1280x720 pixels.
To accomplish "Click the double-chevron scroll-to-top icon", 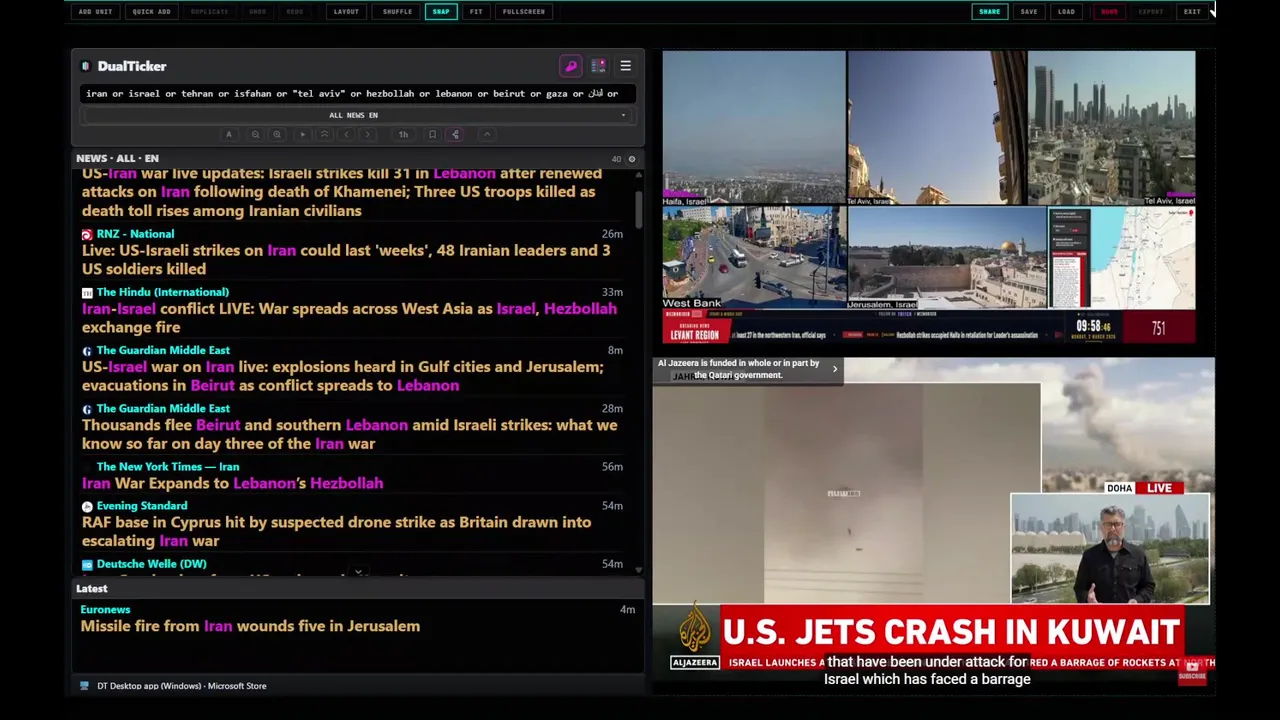I will click(x=324, y=135).
